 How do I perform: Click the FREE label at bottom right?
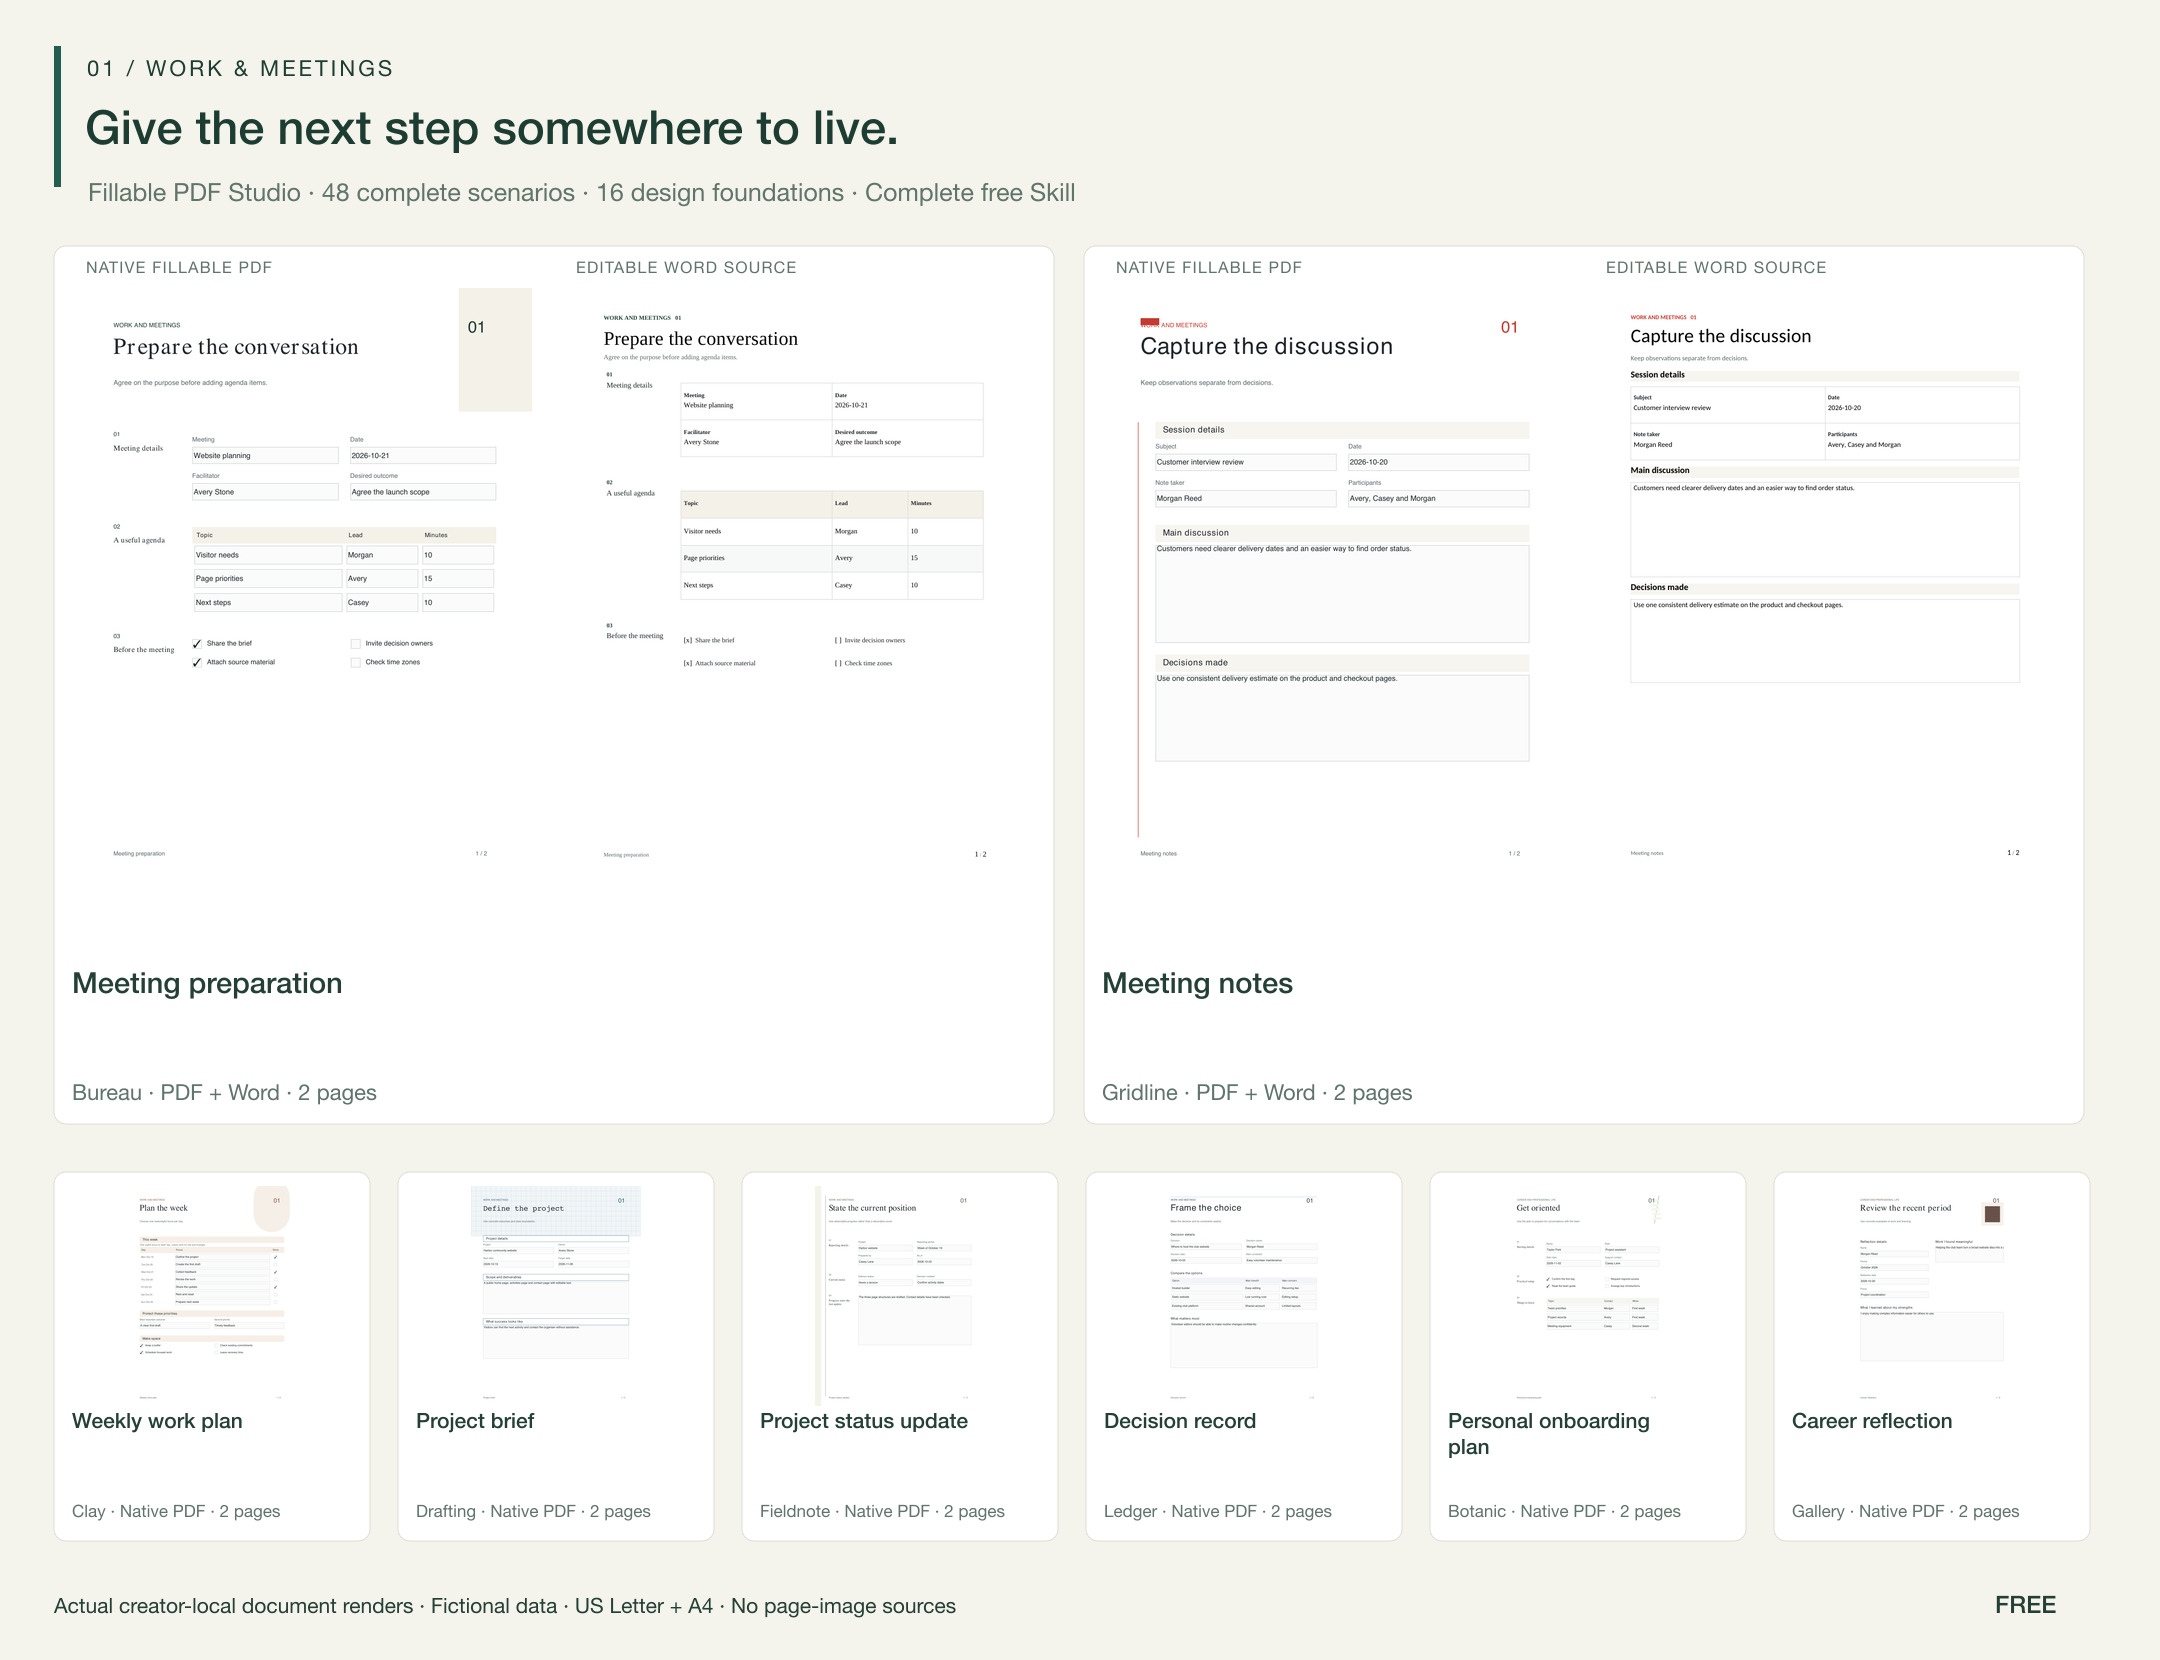[2025, 1606]
